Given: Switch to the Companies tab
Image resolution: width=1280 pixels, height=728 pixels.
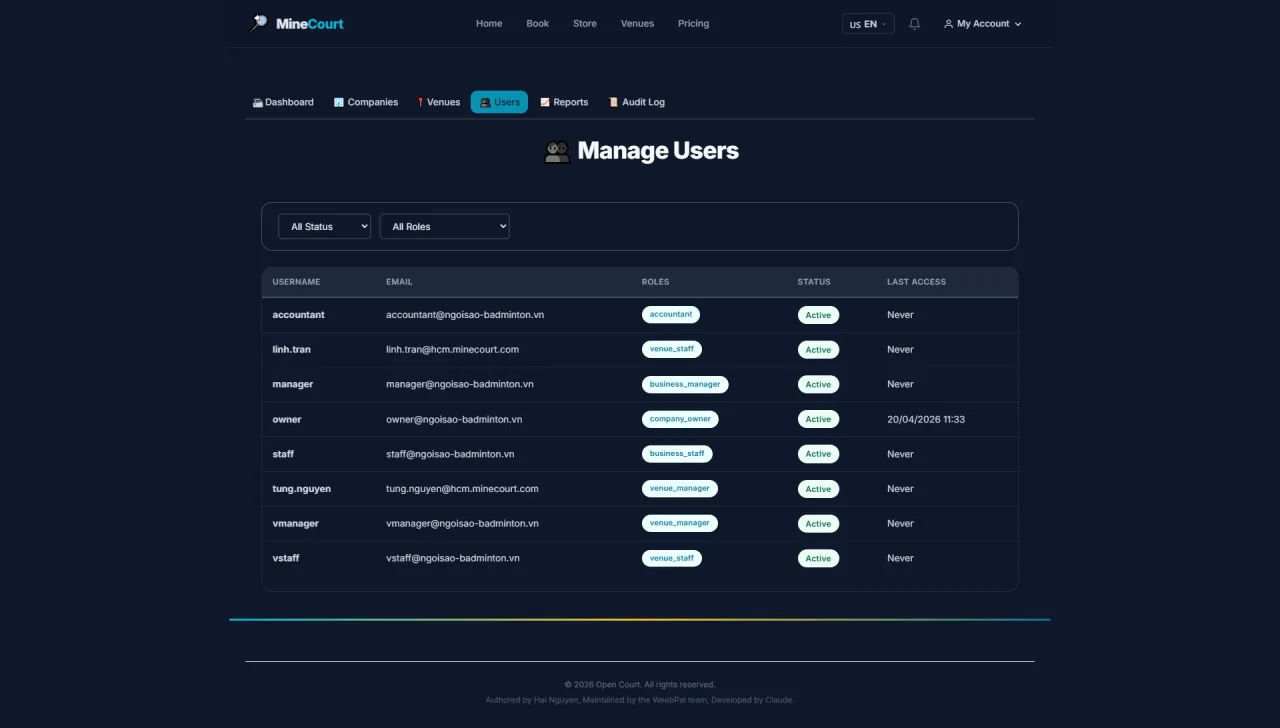Looking at the screenshot, I should click(x=366, y=102).
